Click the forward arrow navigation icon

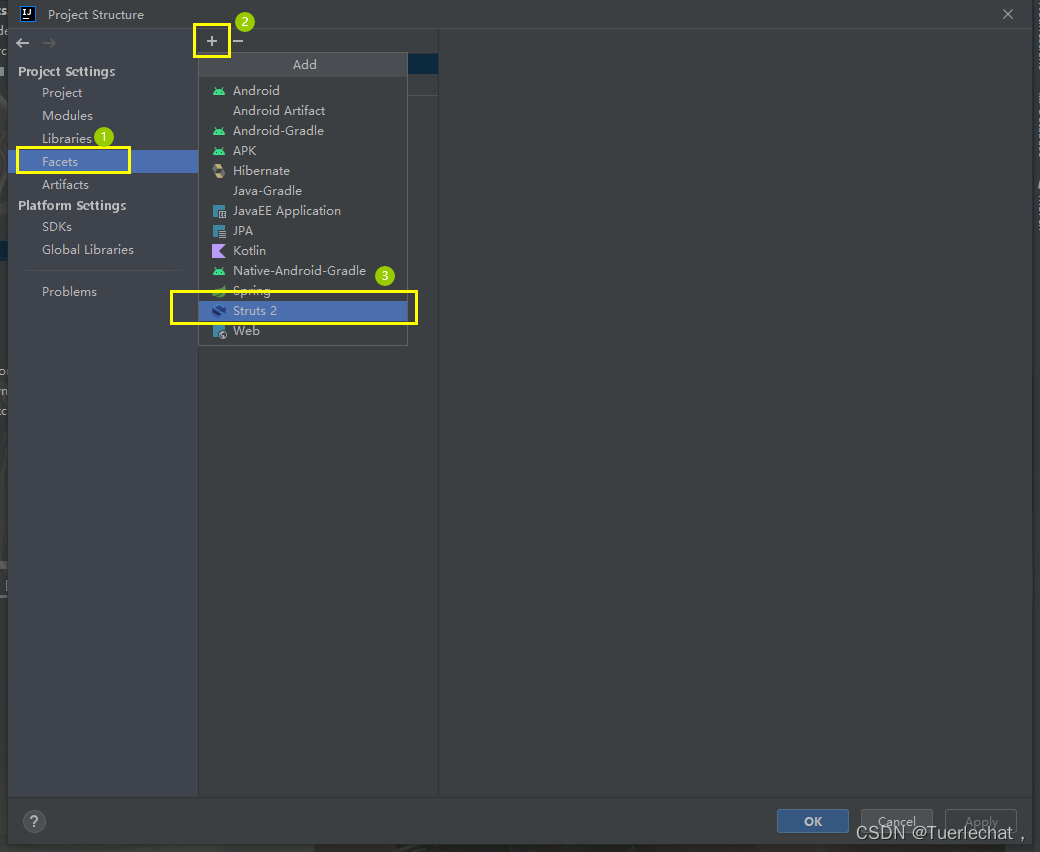coord(49,43)
